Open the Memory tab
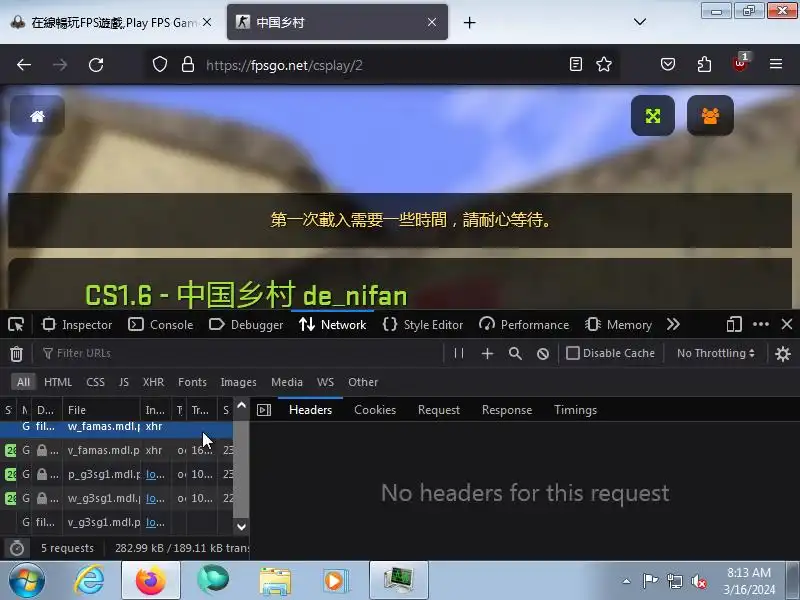 pos(619,324)
